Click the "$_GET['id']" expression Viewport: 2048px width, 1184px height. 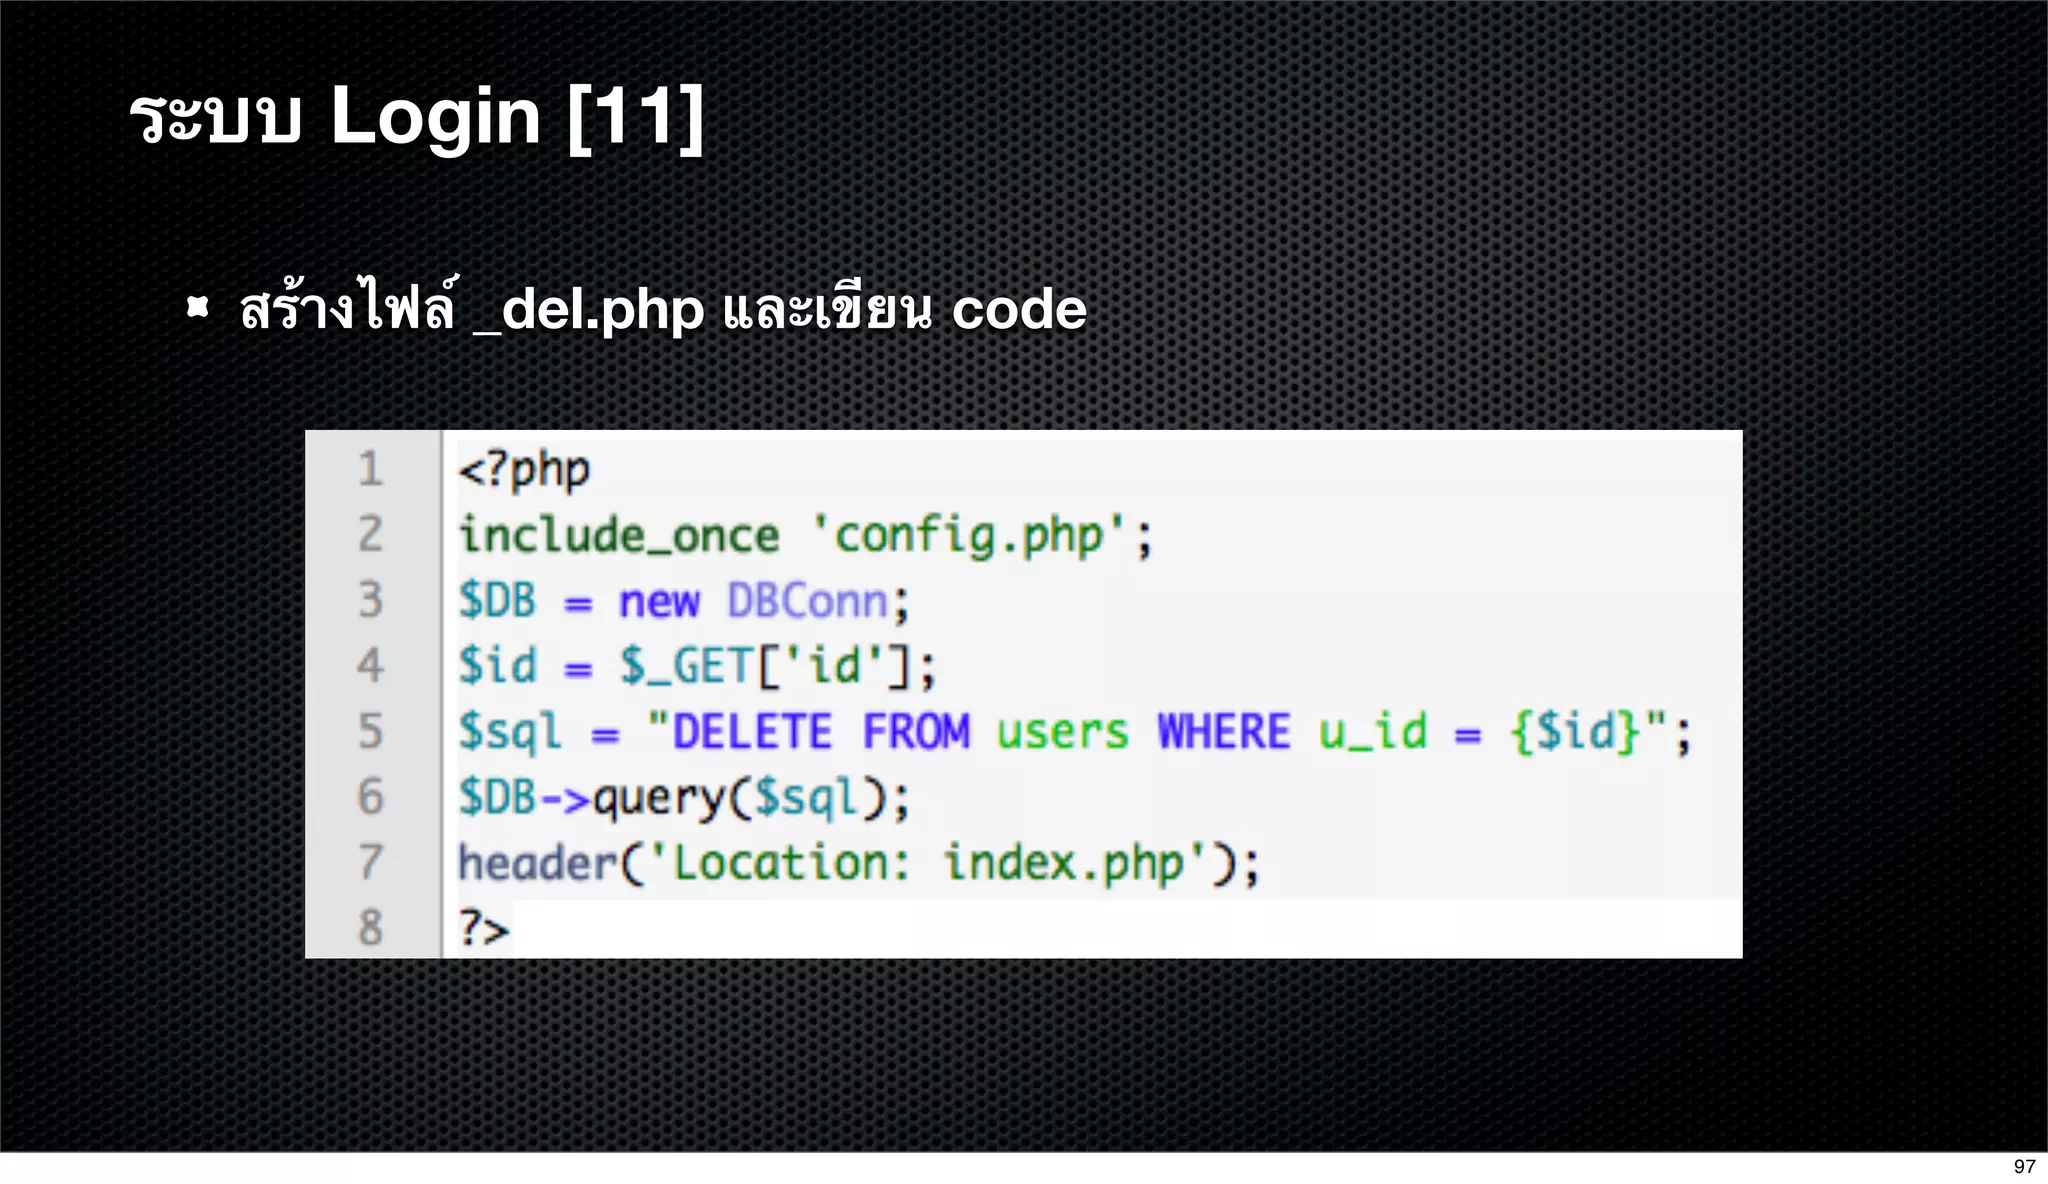tap(768, 666)
